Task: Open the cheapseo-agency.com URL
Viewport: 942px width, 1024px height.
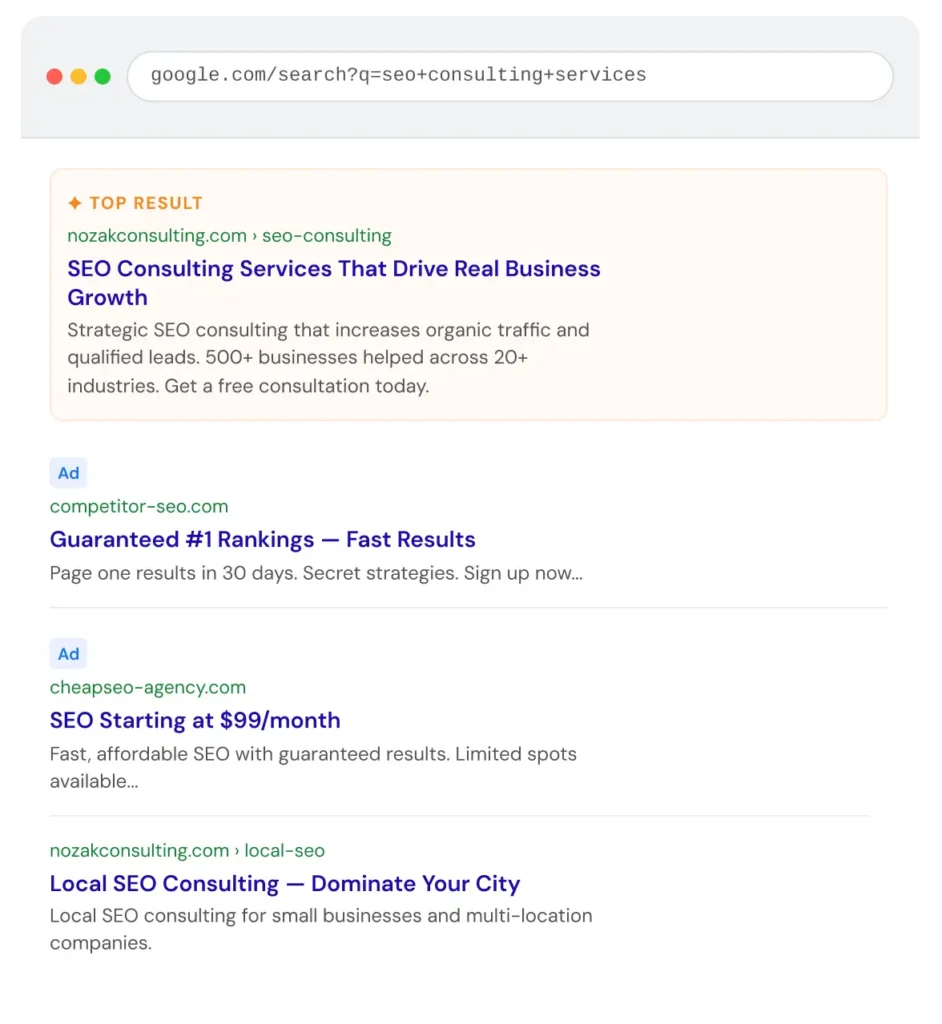Action: 148,688
